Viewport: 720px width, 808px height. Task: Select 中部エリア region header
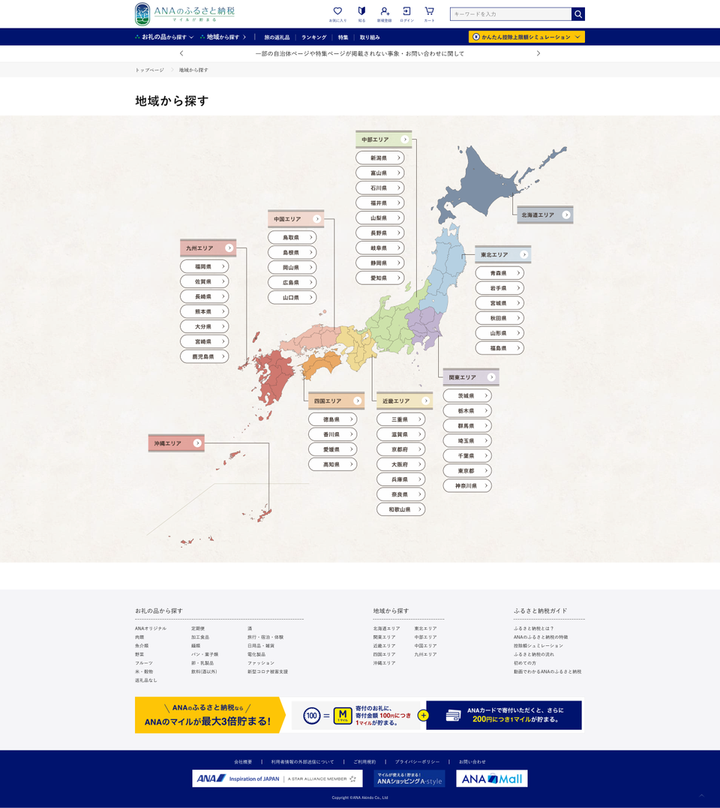(383, 140)
